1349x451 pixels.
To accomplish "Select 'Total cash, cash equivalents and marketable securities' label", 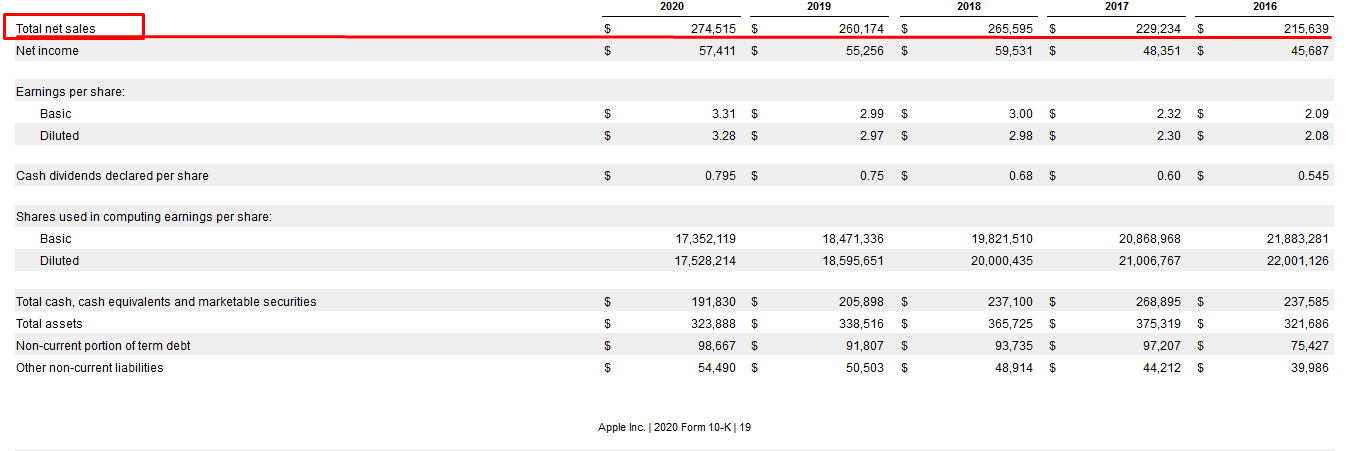I will 166,302.
